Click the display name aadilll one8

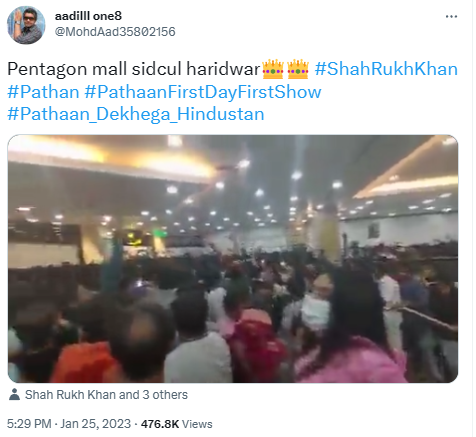tap(88, 16)
